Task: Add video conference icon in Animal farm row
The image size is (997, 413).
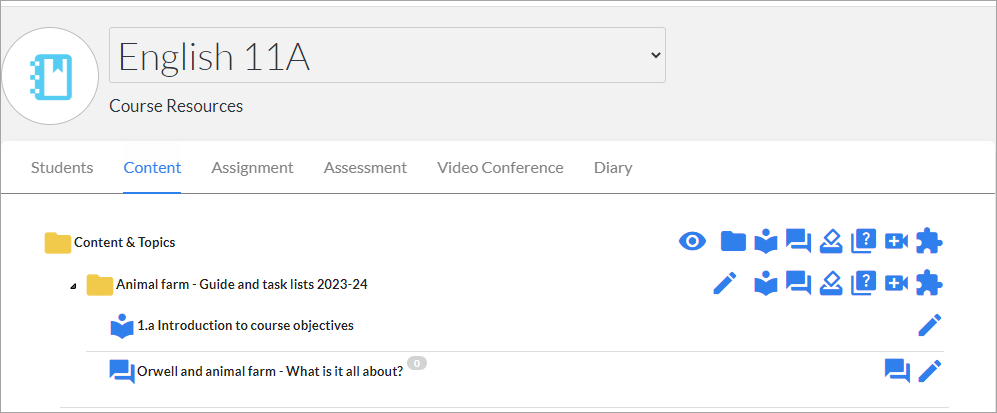Action: pos(896,283)
